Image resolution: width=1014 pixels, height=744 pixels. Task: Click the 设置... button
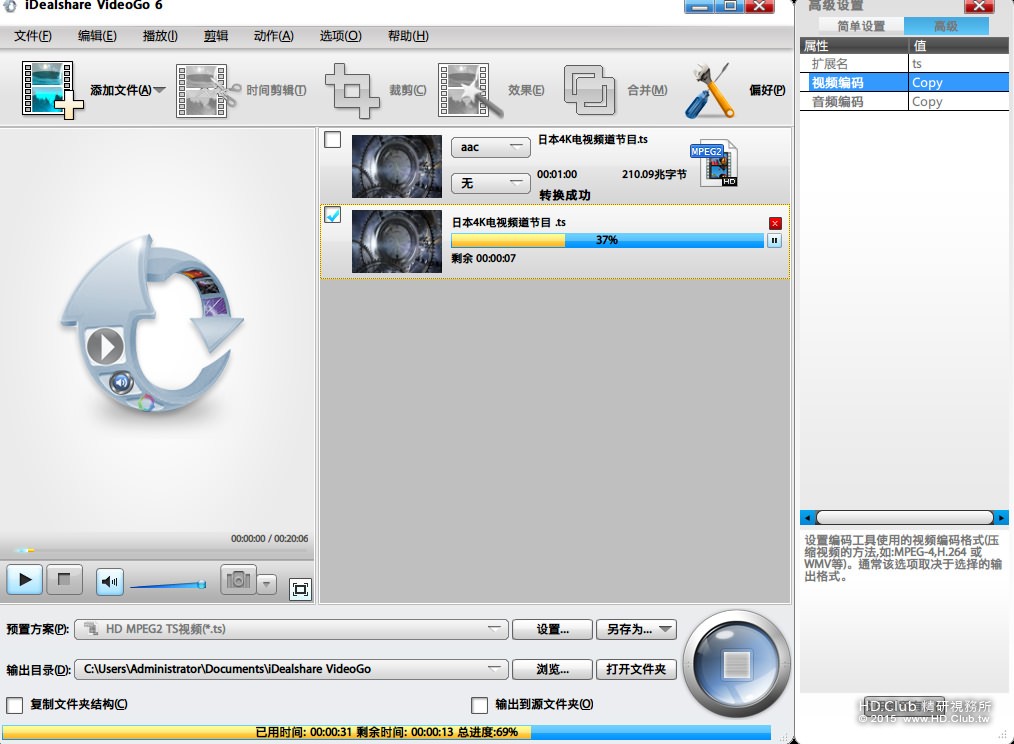pos(552,629)
